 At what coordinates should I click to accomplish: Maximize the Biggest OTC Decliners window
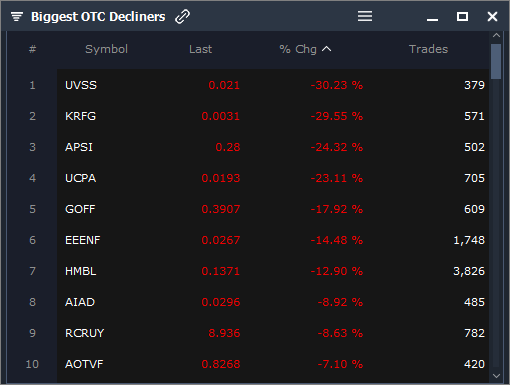point(462,16)
